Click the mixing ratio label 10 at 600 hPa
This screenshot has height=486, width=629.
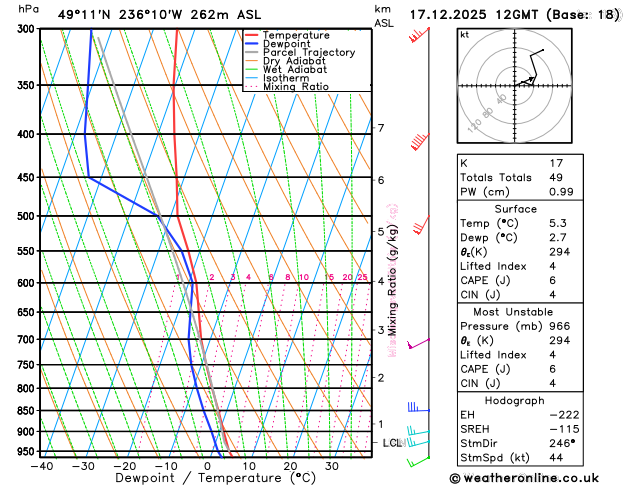coord(304,277)
